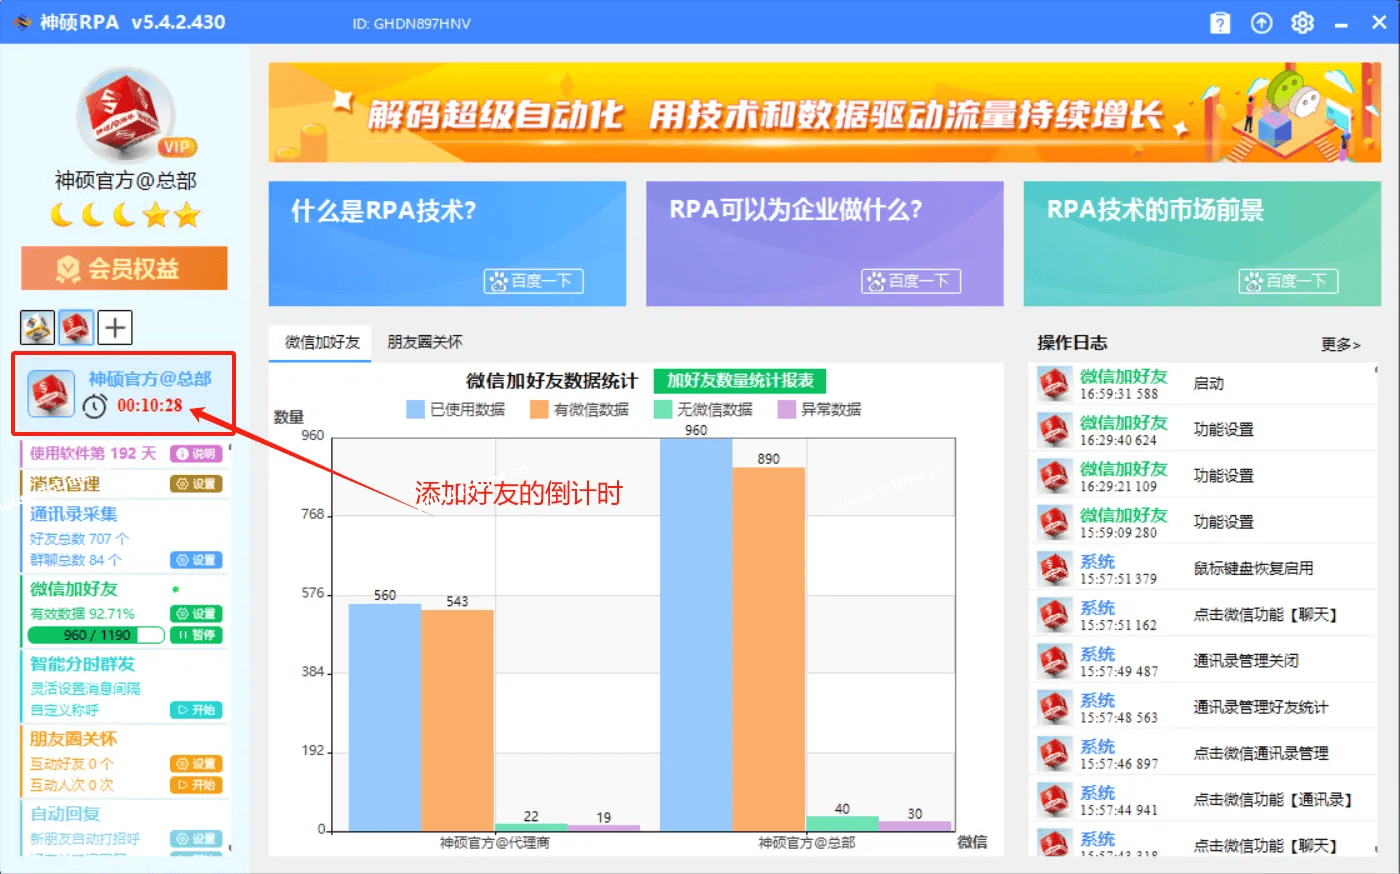The height and width of the screenshot is (874, 1400).
Task: Start 智能分时群发 with the 开始 button
Action: [x=196, y=710]
